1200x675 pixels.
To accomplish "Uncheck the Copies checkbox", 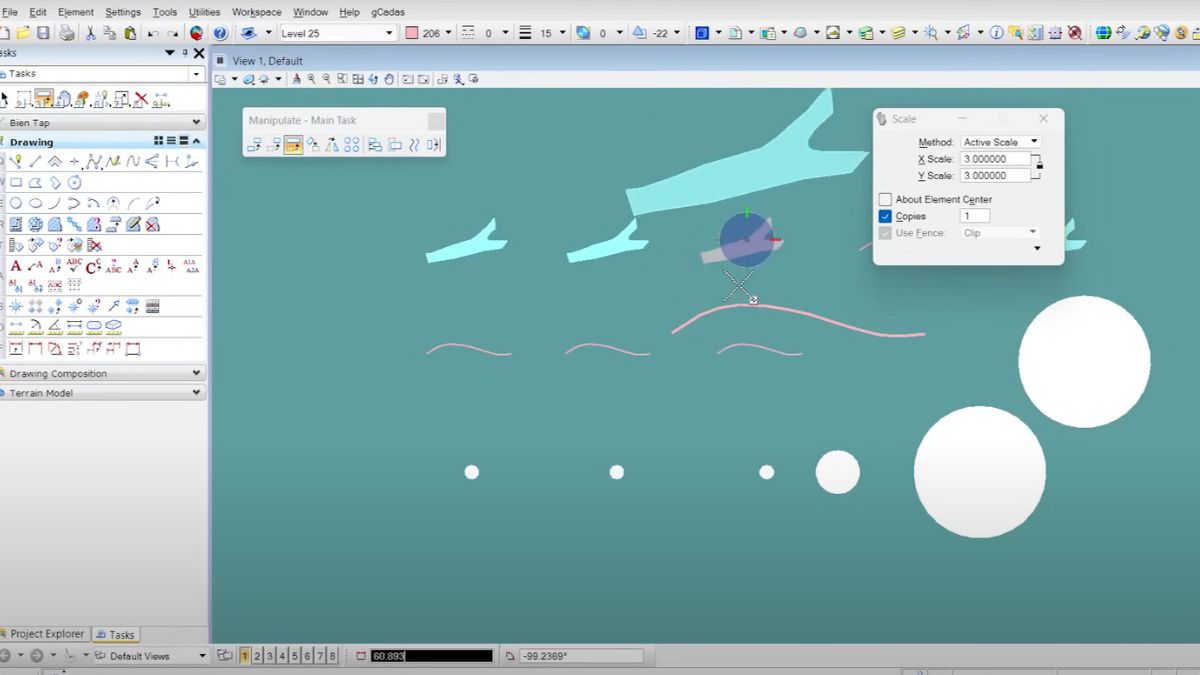I will click(885, 216).
